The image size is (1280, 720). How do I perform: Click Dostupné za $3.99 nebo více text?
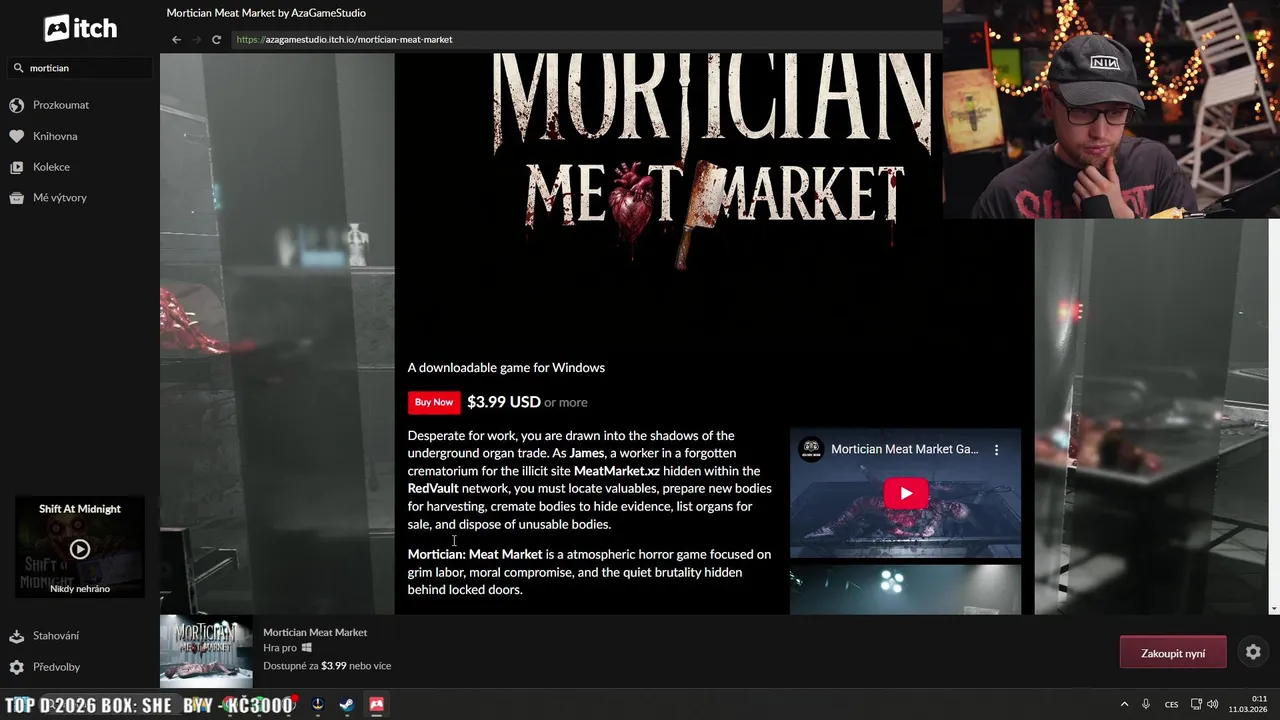(x=327, y=666)
